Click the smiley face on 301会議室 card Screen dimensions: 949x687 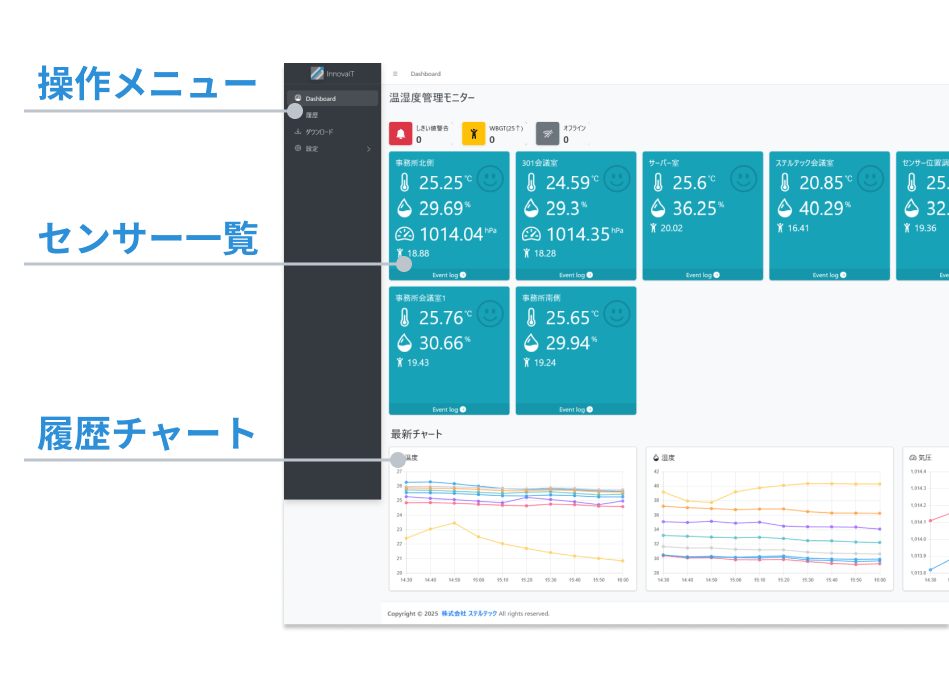(617, 179)
